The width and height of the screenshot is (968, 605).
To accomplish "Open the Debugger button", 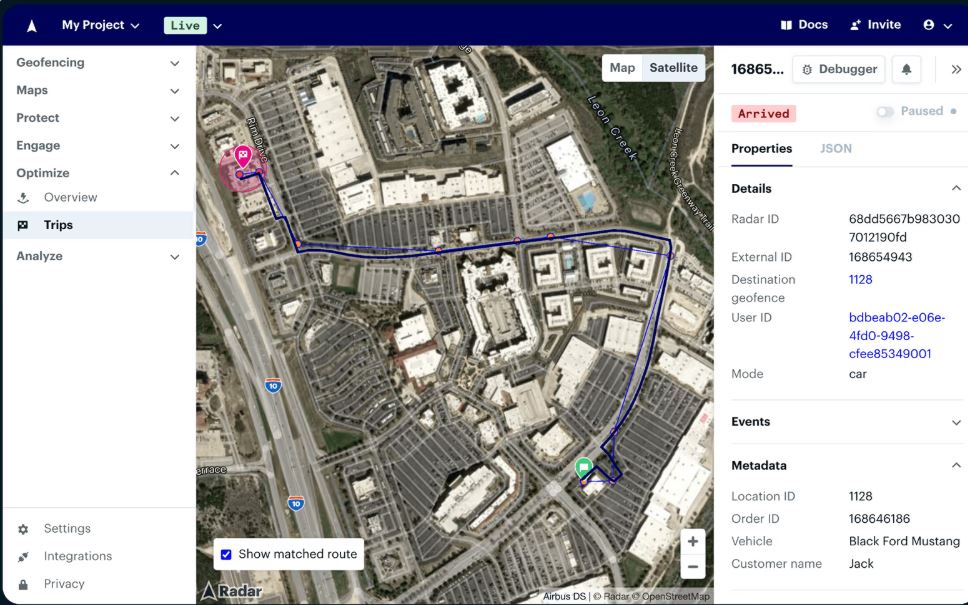I will pos(839,69).
